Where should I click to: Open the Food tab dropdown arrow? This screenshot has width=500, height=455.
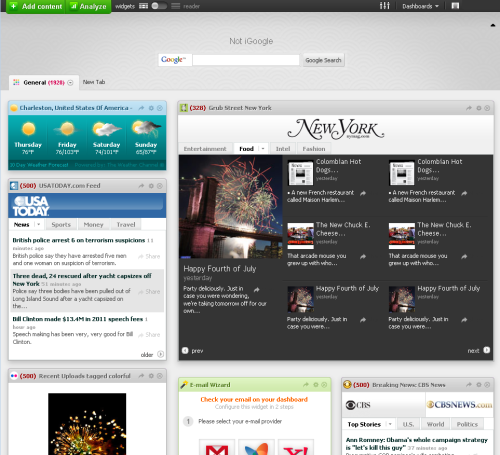click(x=263, y=149)
